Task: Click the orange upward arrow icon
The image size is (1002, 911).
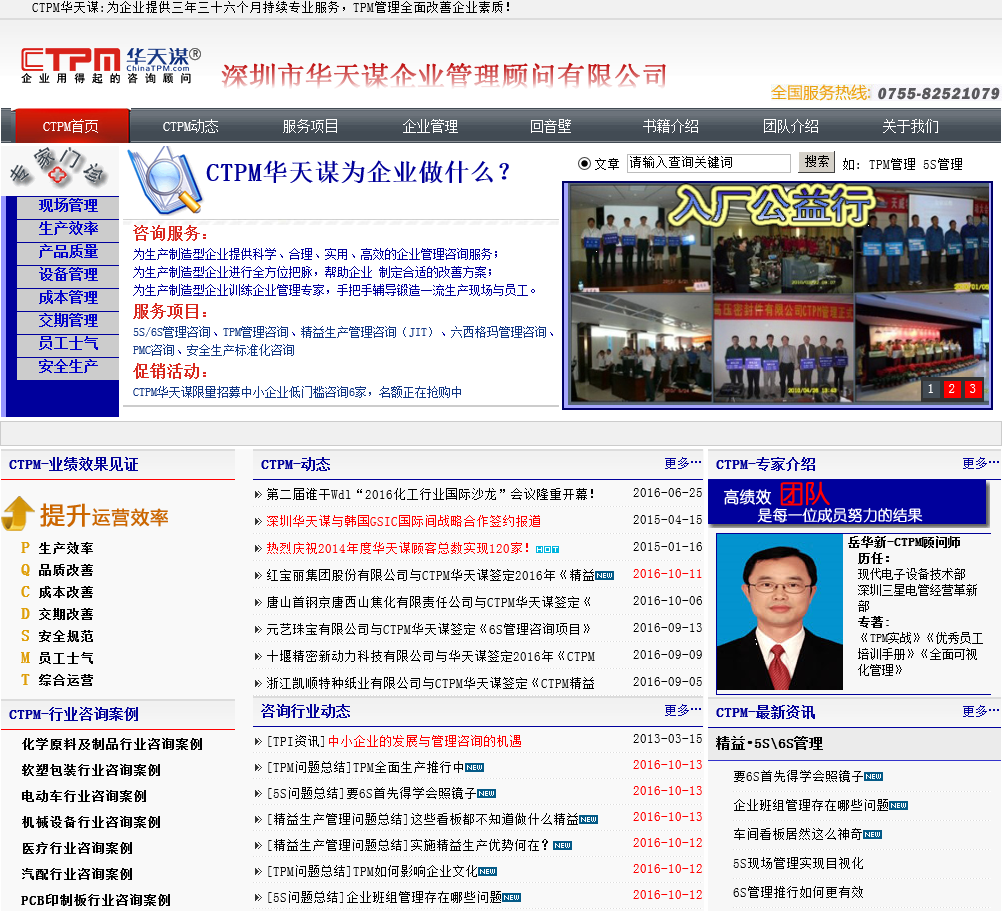Action: pyautogui.click(x=19, y=514)
